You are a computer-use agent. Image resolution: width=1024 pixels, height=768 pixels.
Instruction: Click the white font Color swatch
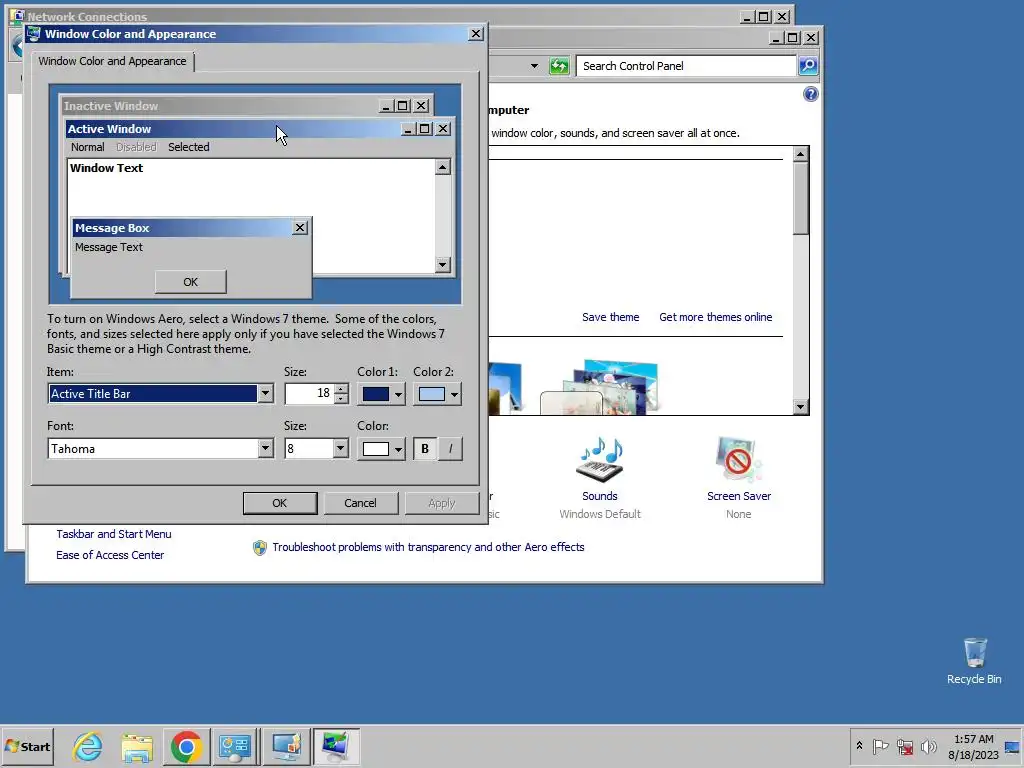point(376,449)
